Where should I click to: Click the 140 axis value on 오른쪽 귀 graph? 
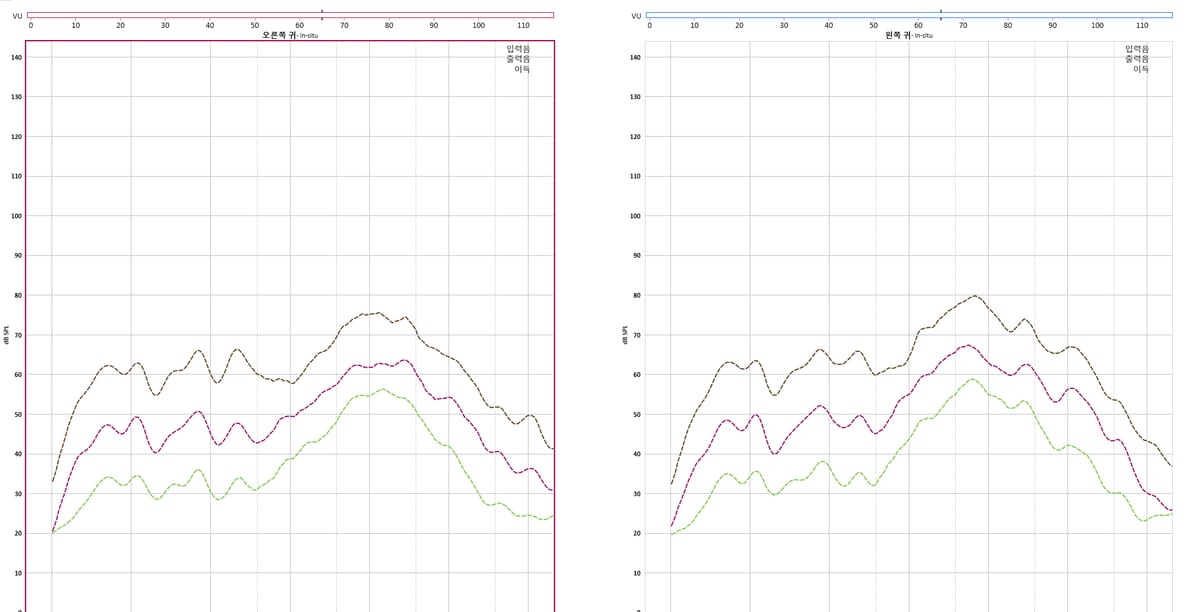click(x=17, y=57)
